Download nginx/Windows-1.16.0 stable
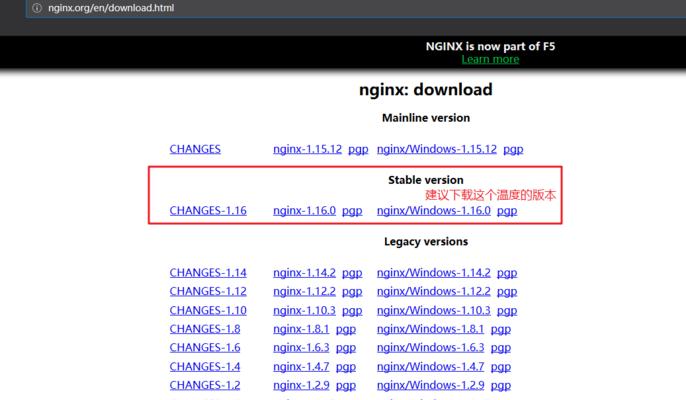 coord(434,211)
